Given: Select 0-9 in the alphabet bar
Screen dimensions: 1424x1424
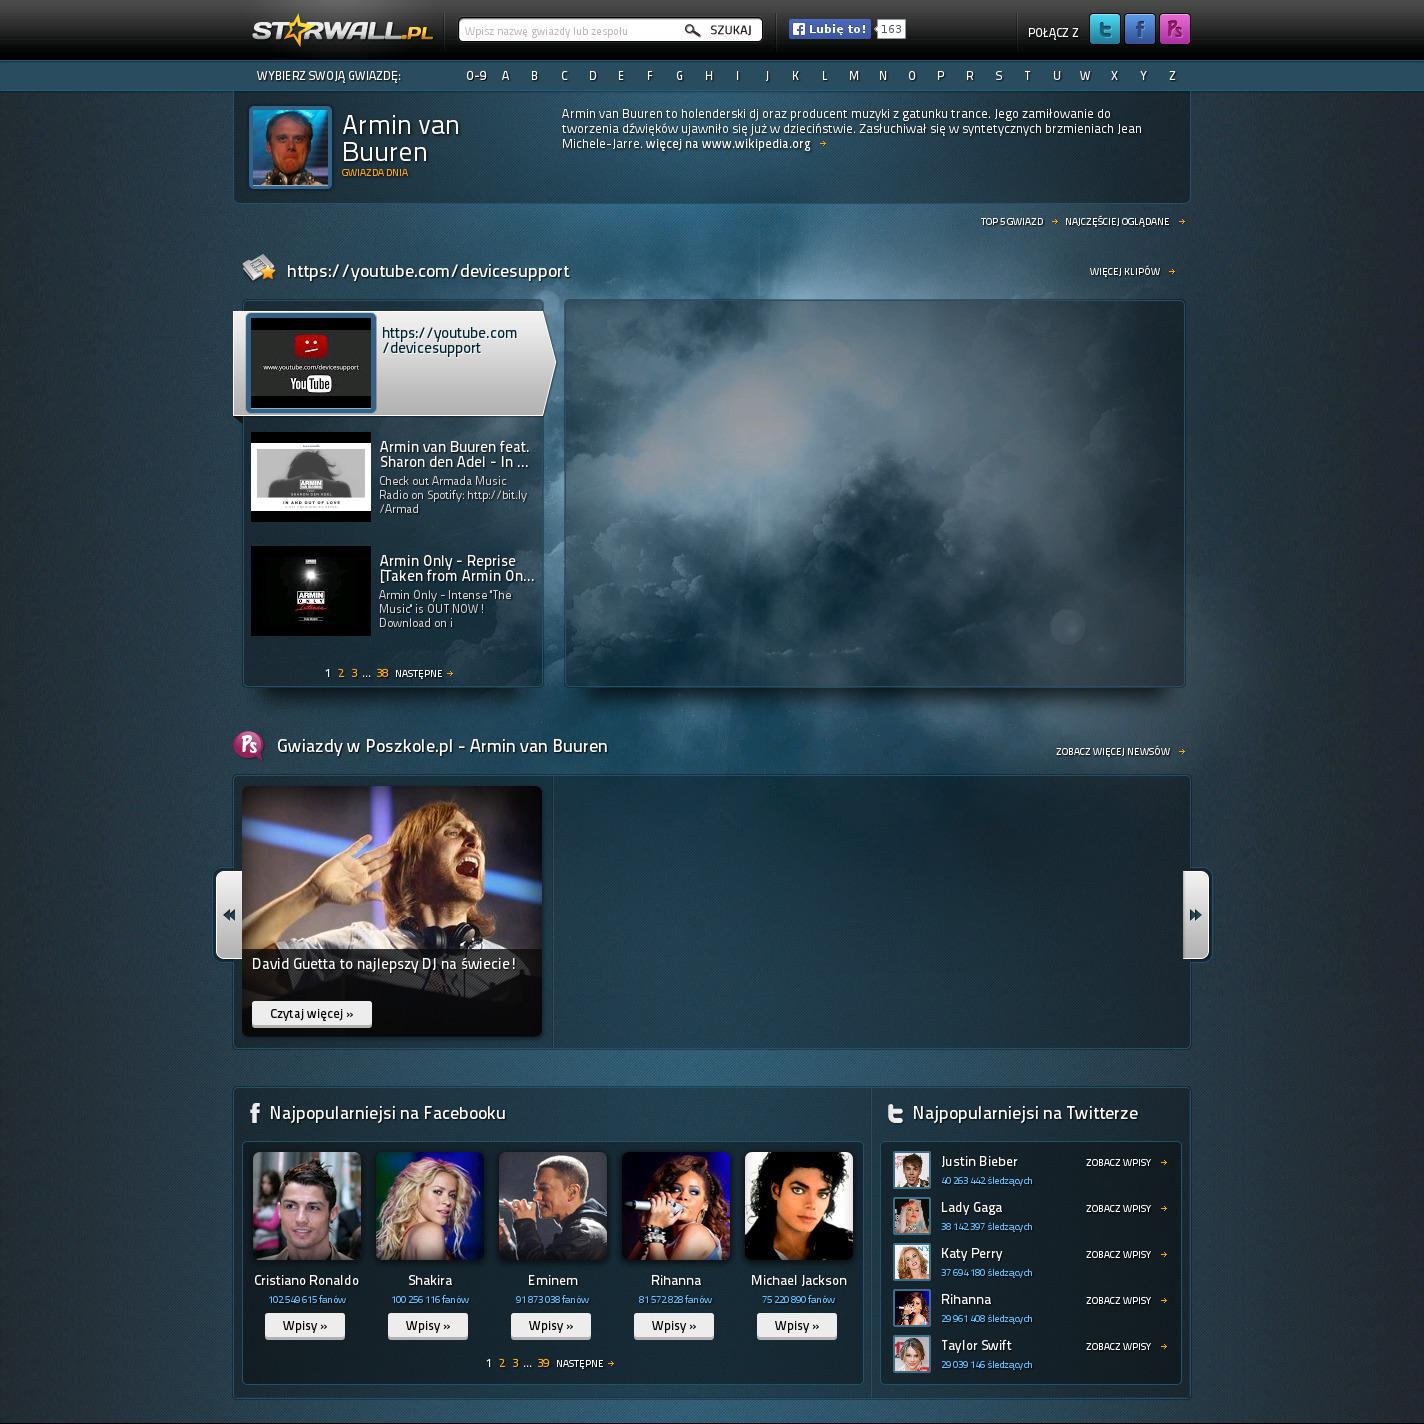Looking at the screenshot, I should 476,76.
